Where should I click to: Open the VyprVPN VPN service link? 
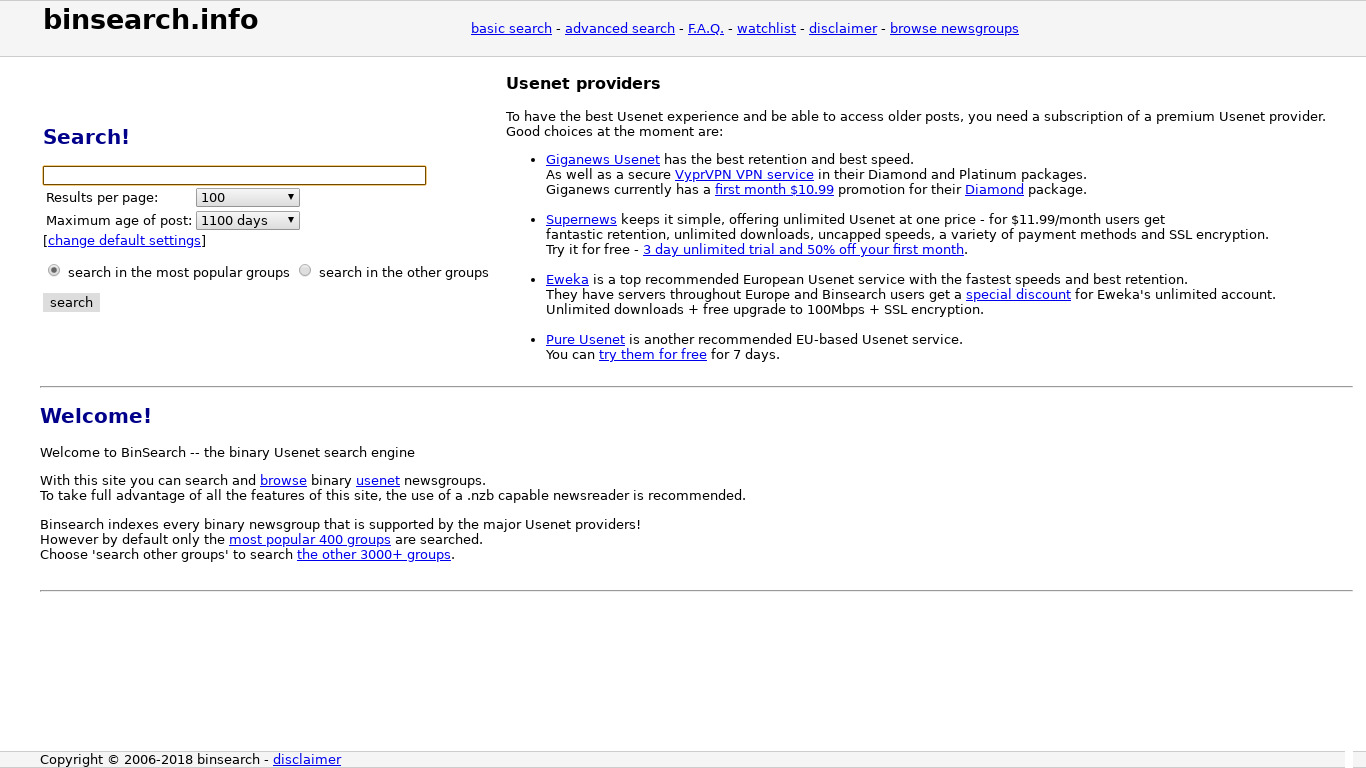[744, 175]
